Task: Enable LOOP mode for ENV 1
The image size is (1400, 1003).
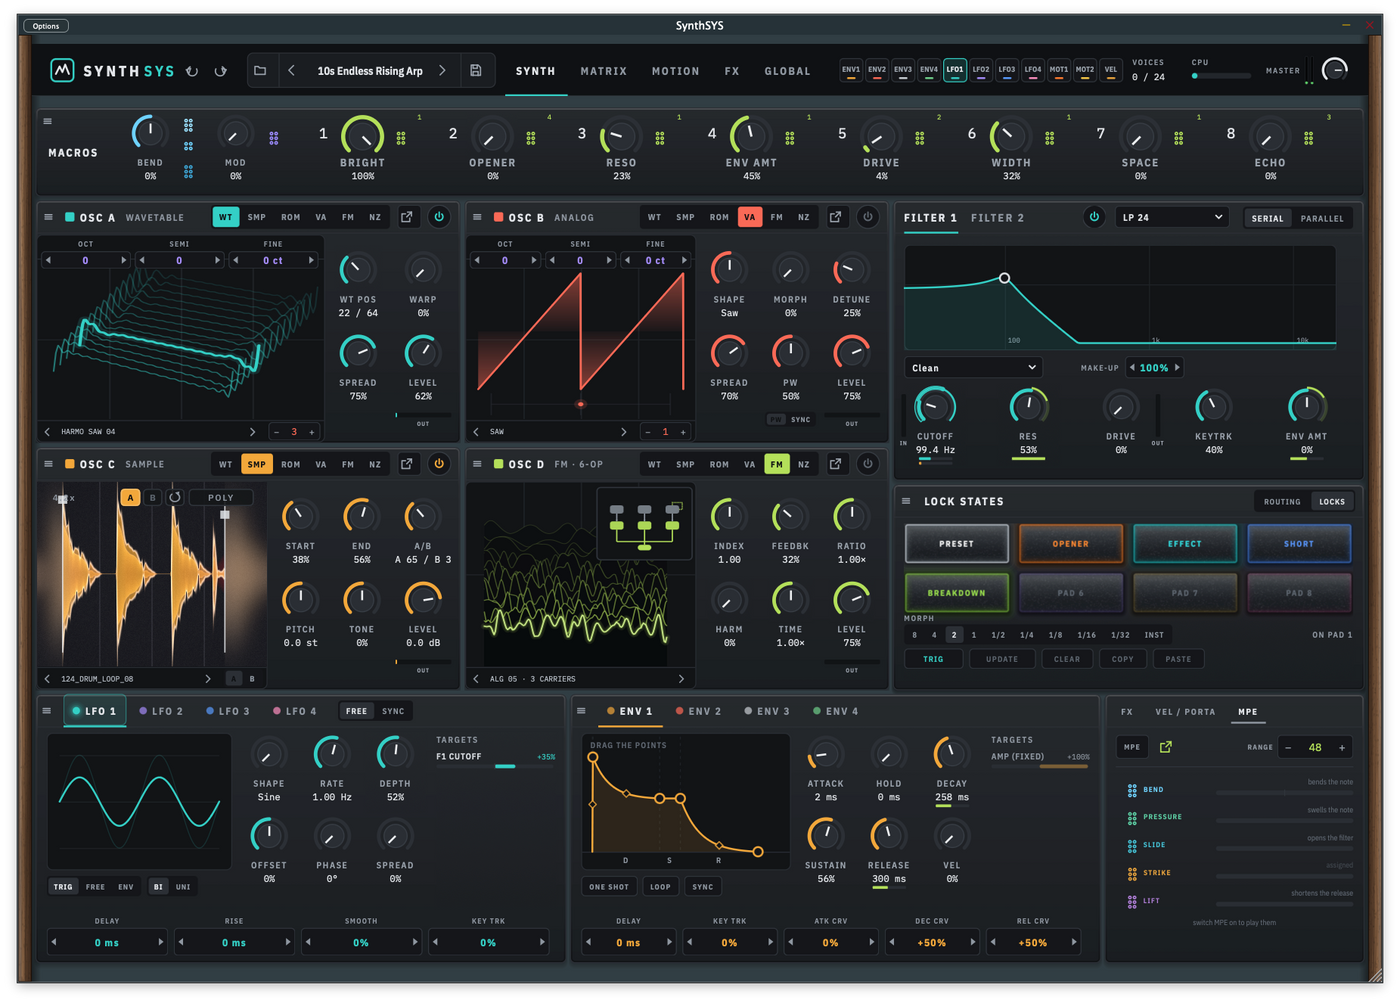Action: click(661, 887)
